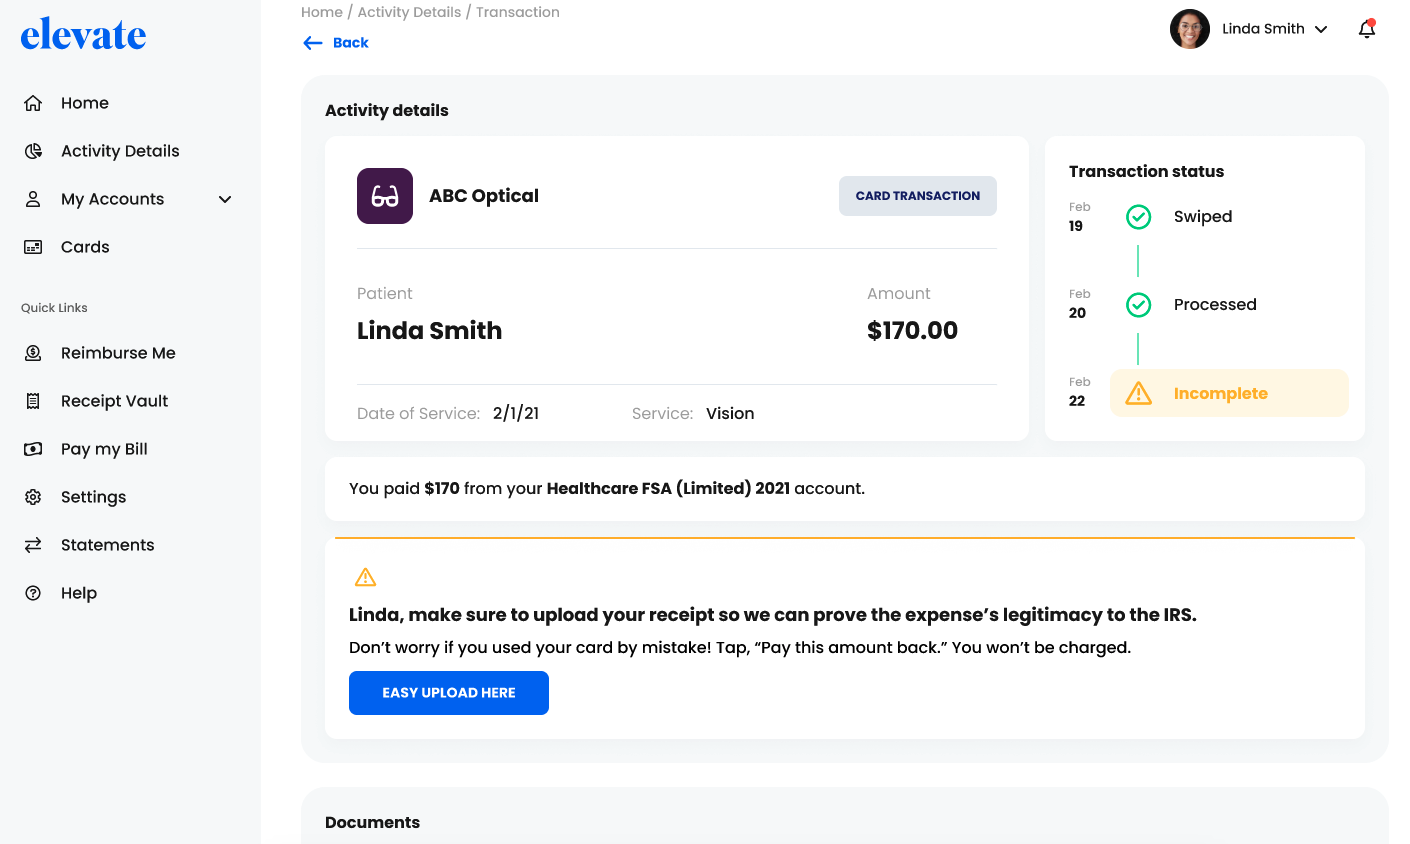Click the Statements arrows icon
The width and height of the screenshot is (1410, 844).
coord(33,545)
